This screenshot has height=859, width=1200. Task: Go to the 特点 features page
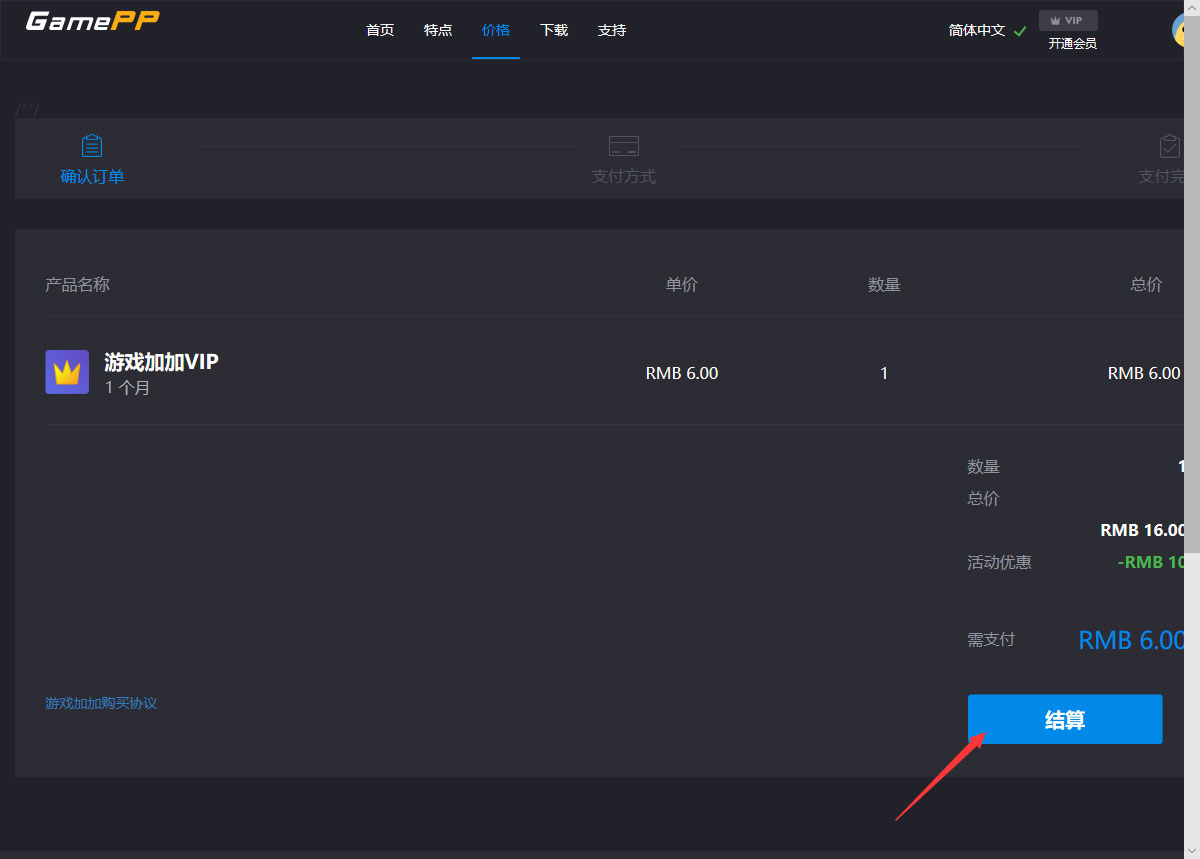pyautogui.click(x=438, y=30)
